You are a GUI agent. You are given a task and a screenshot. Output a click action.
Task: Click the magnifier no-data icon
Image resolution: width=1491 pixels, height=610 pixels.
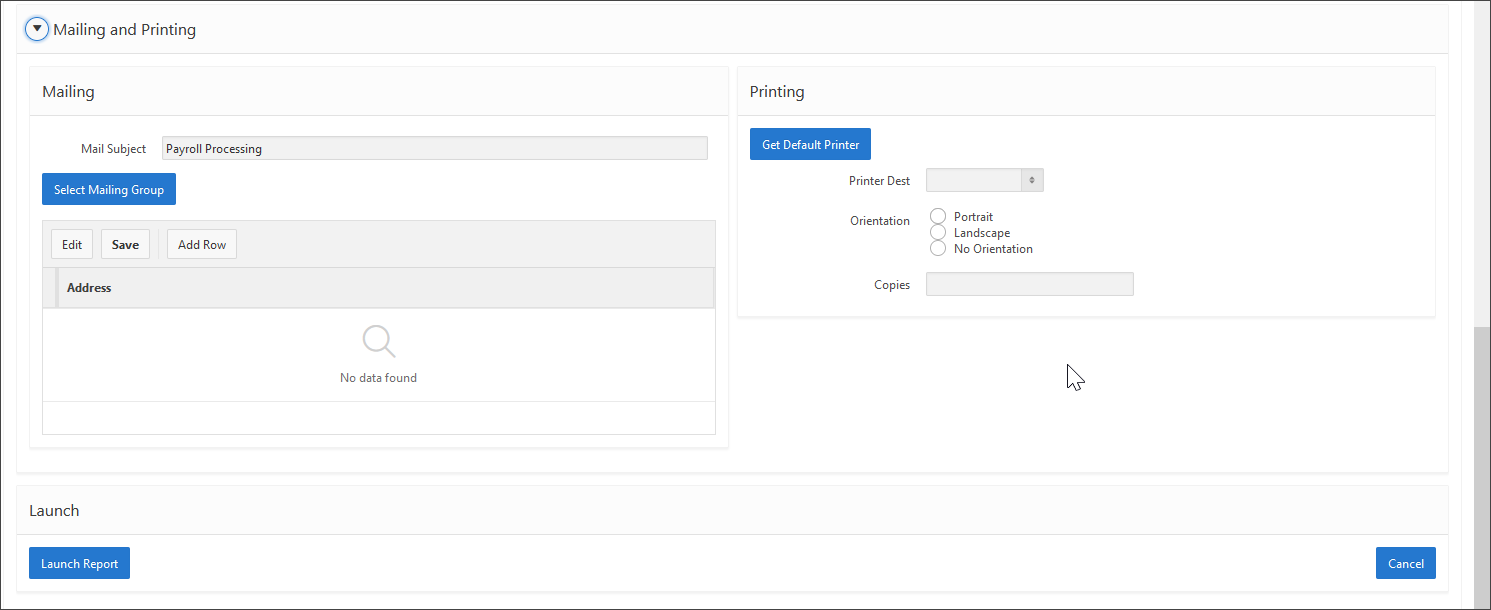(378, 341)
